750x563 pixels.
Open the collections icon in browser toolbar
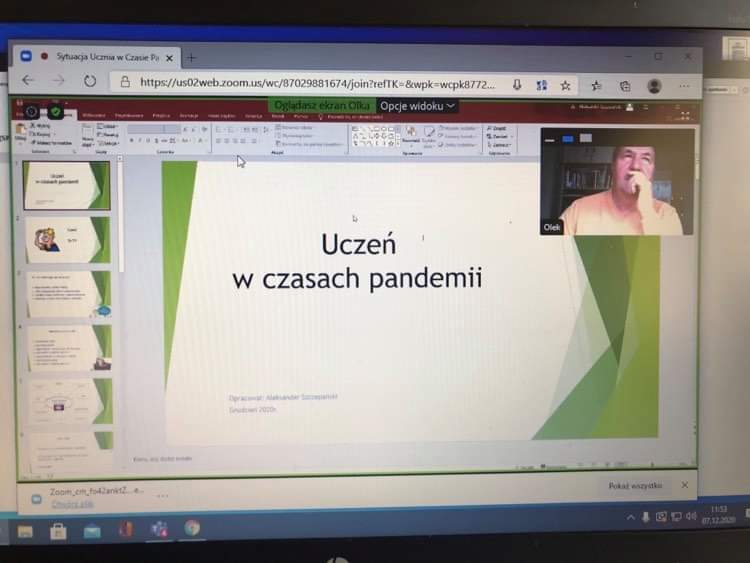point(625,87)
